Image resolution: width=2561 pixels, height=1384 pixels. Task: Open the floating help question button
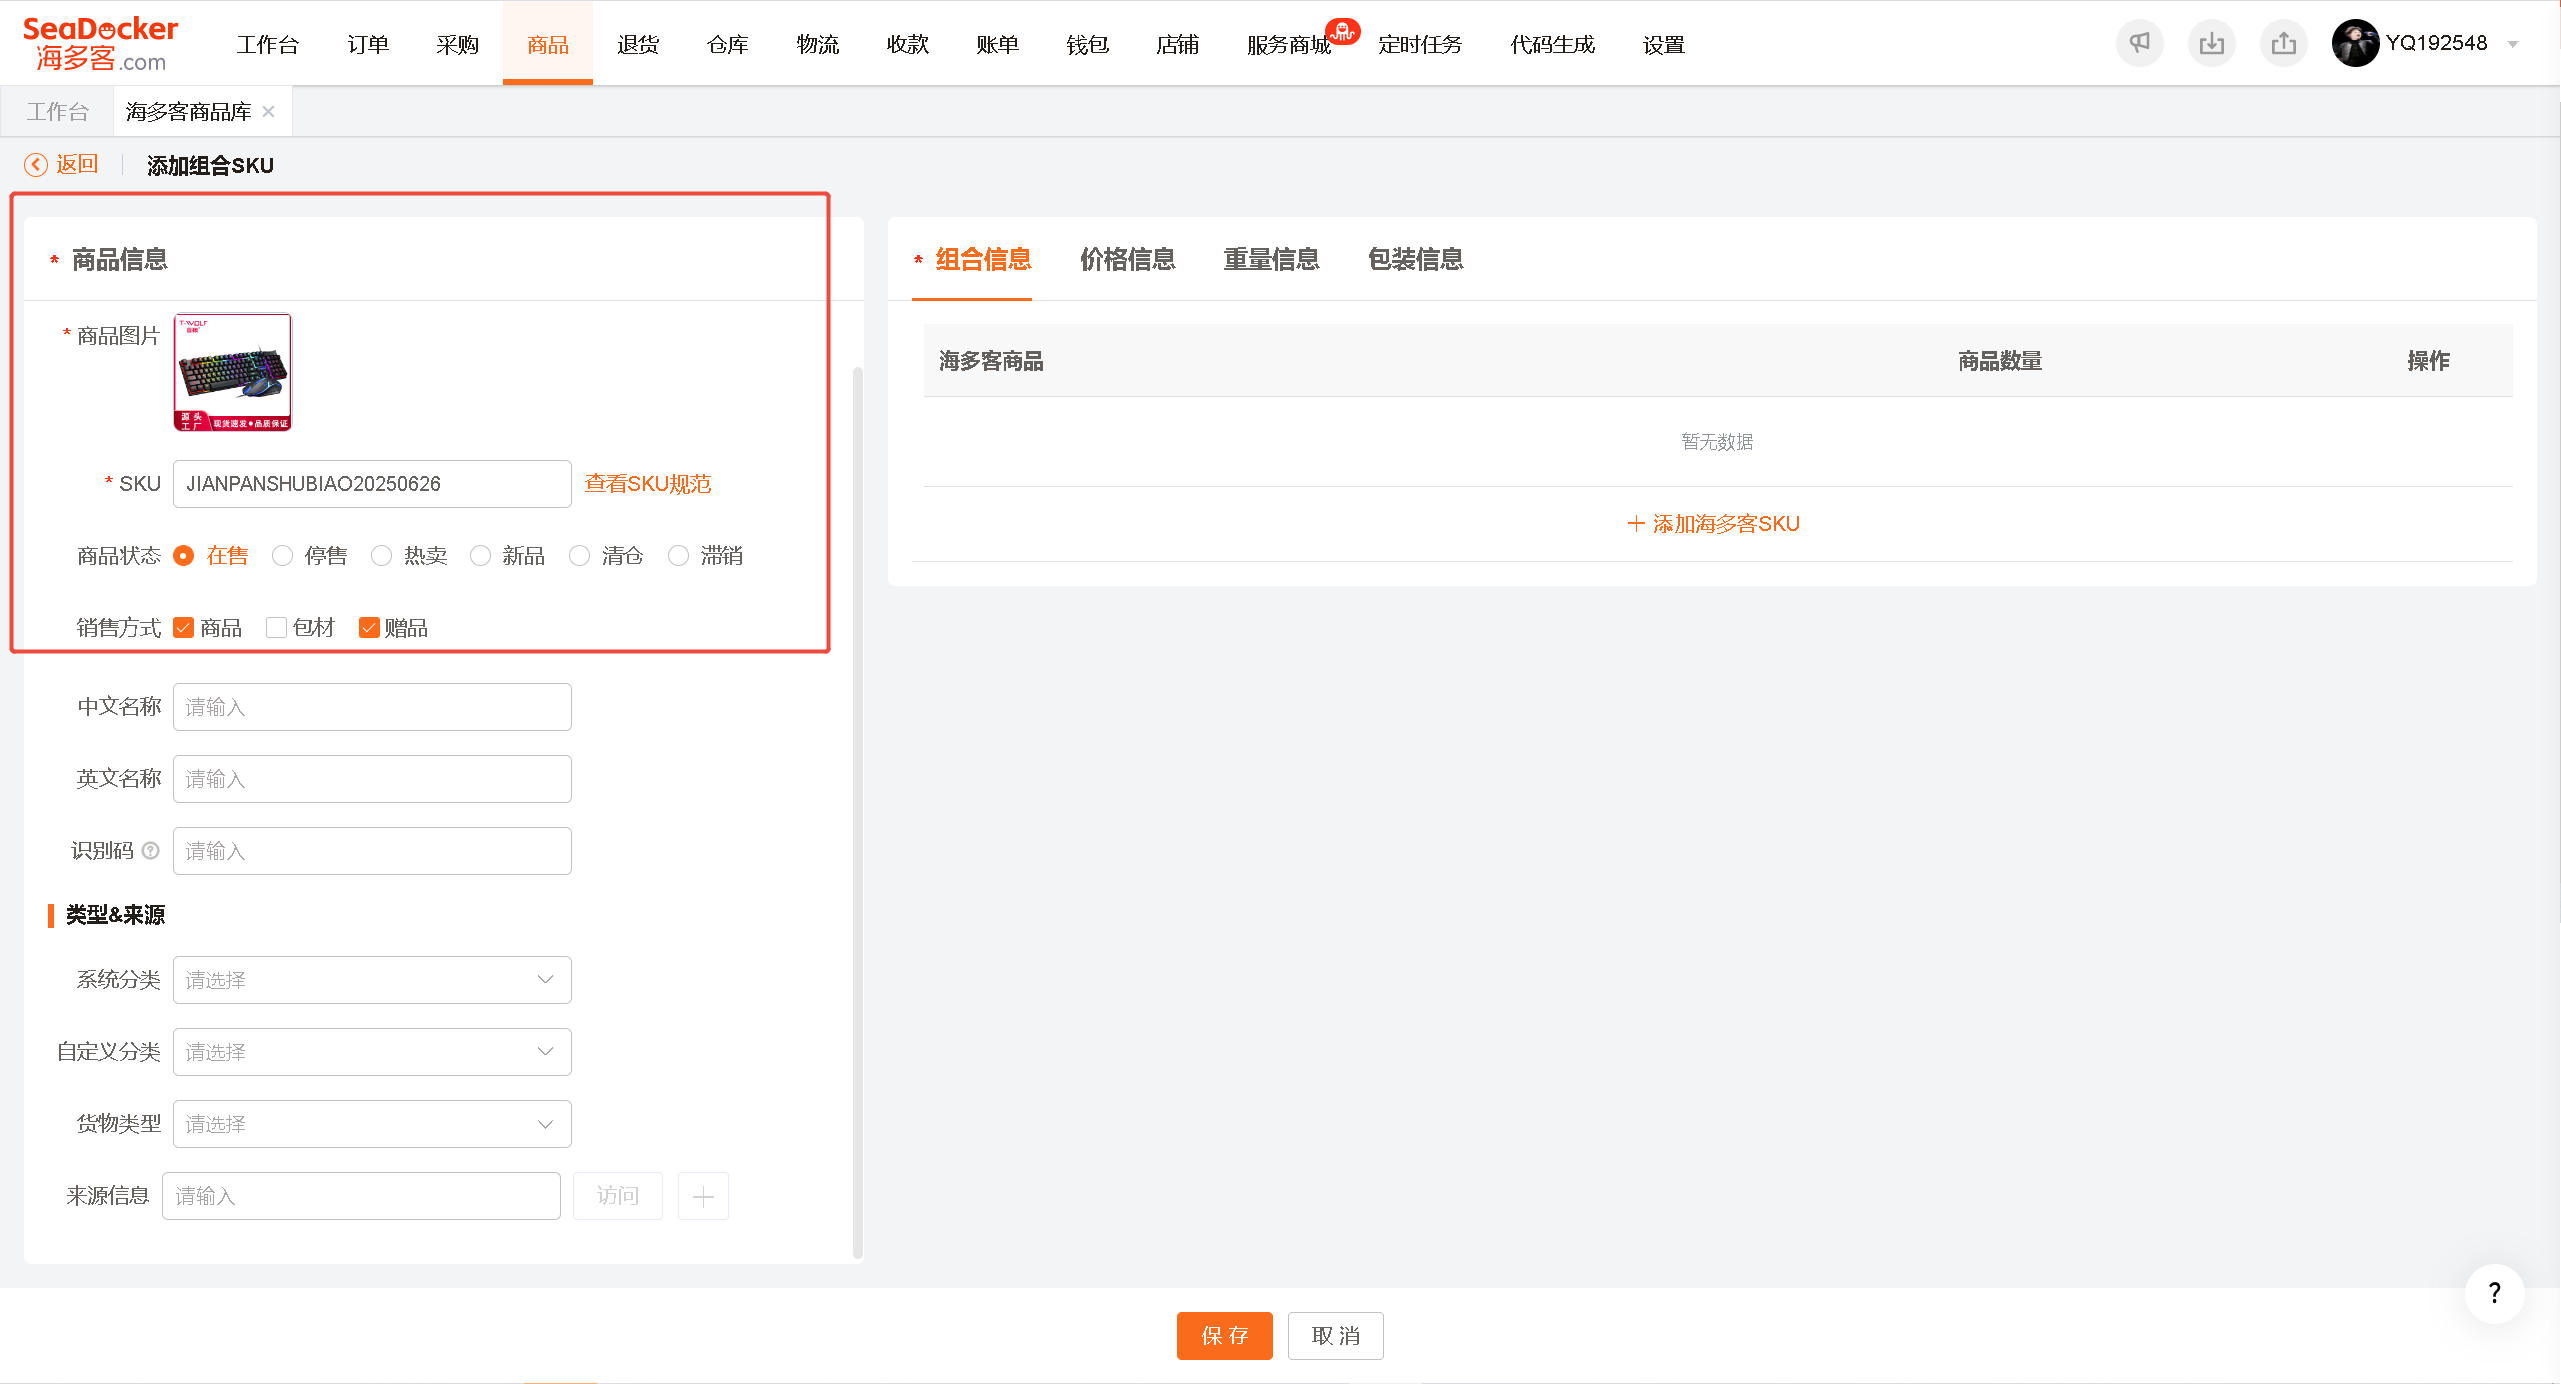[x=2494, y=1293]
